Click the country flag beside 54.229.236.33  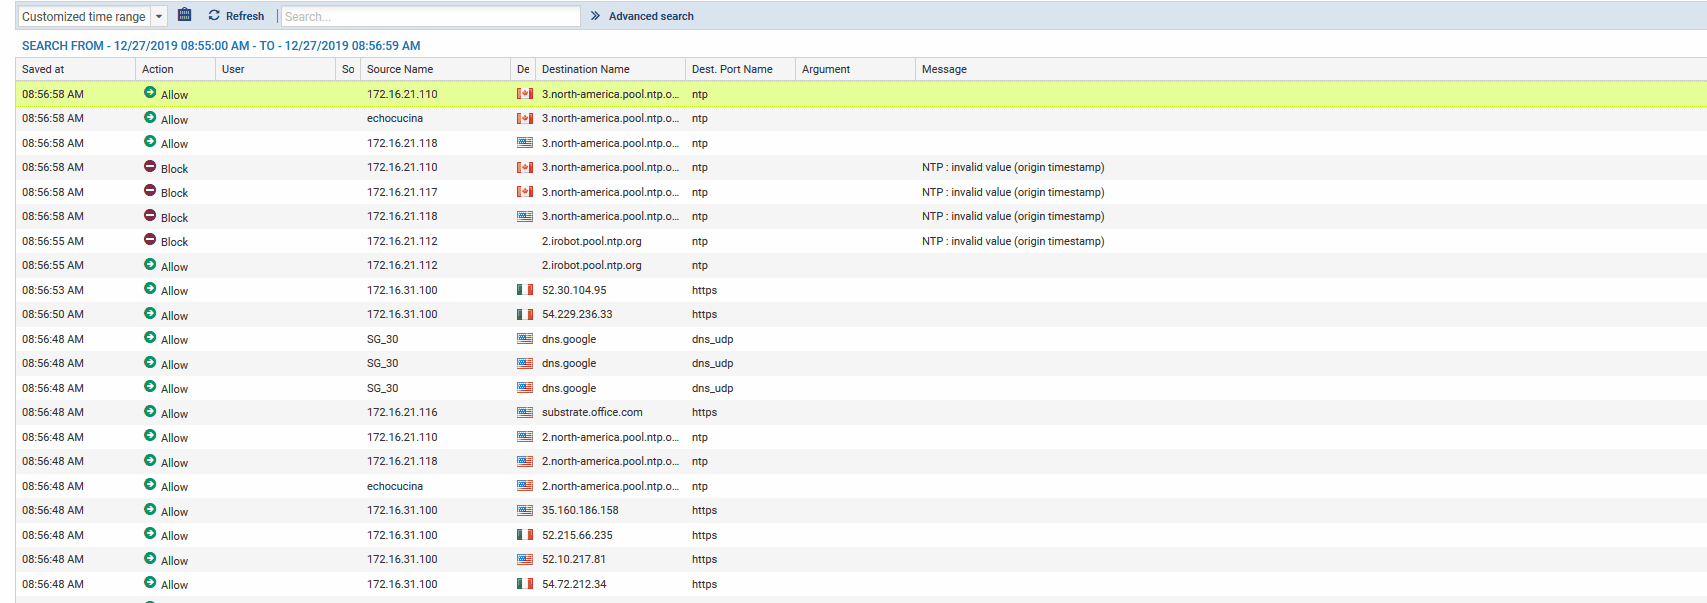[525, 314]
